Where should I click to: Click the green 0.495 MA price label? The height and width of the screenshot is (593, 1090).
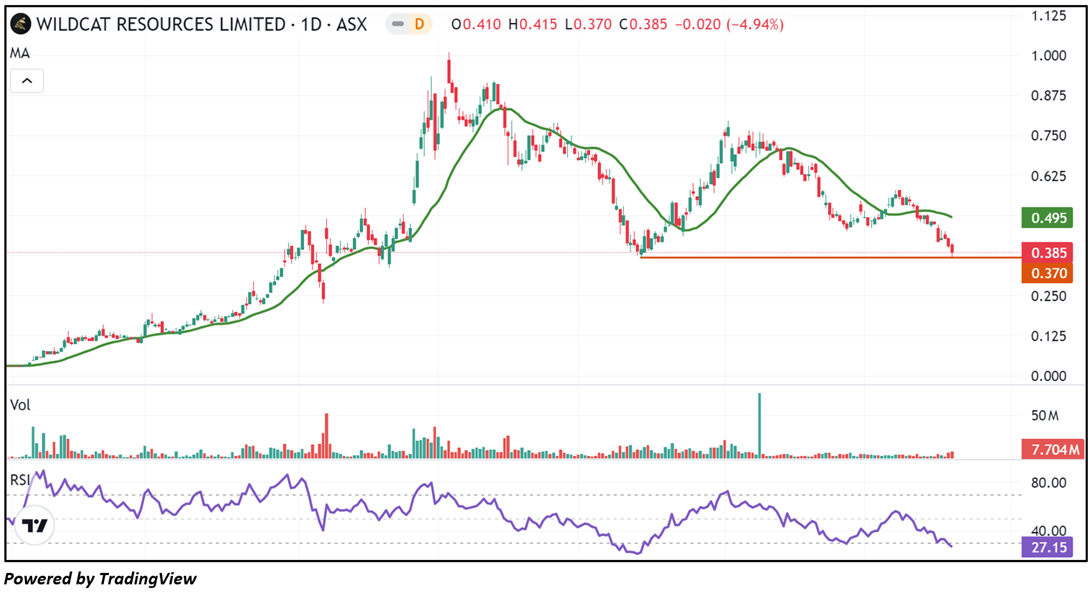click(x=1048, y=218)
